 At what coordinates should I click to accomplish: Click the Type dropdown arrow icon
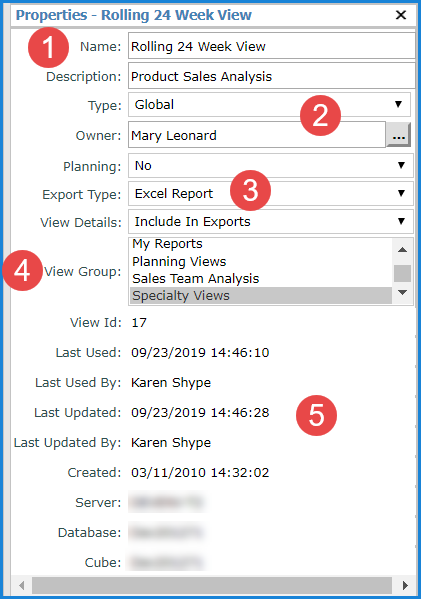398,104
